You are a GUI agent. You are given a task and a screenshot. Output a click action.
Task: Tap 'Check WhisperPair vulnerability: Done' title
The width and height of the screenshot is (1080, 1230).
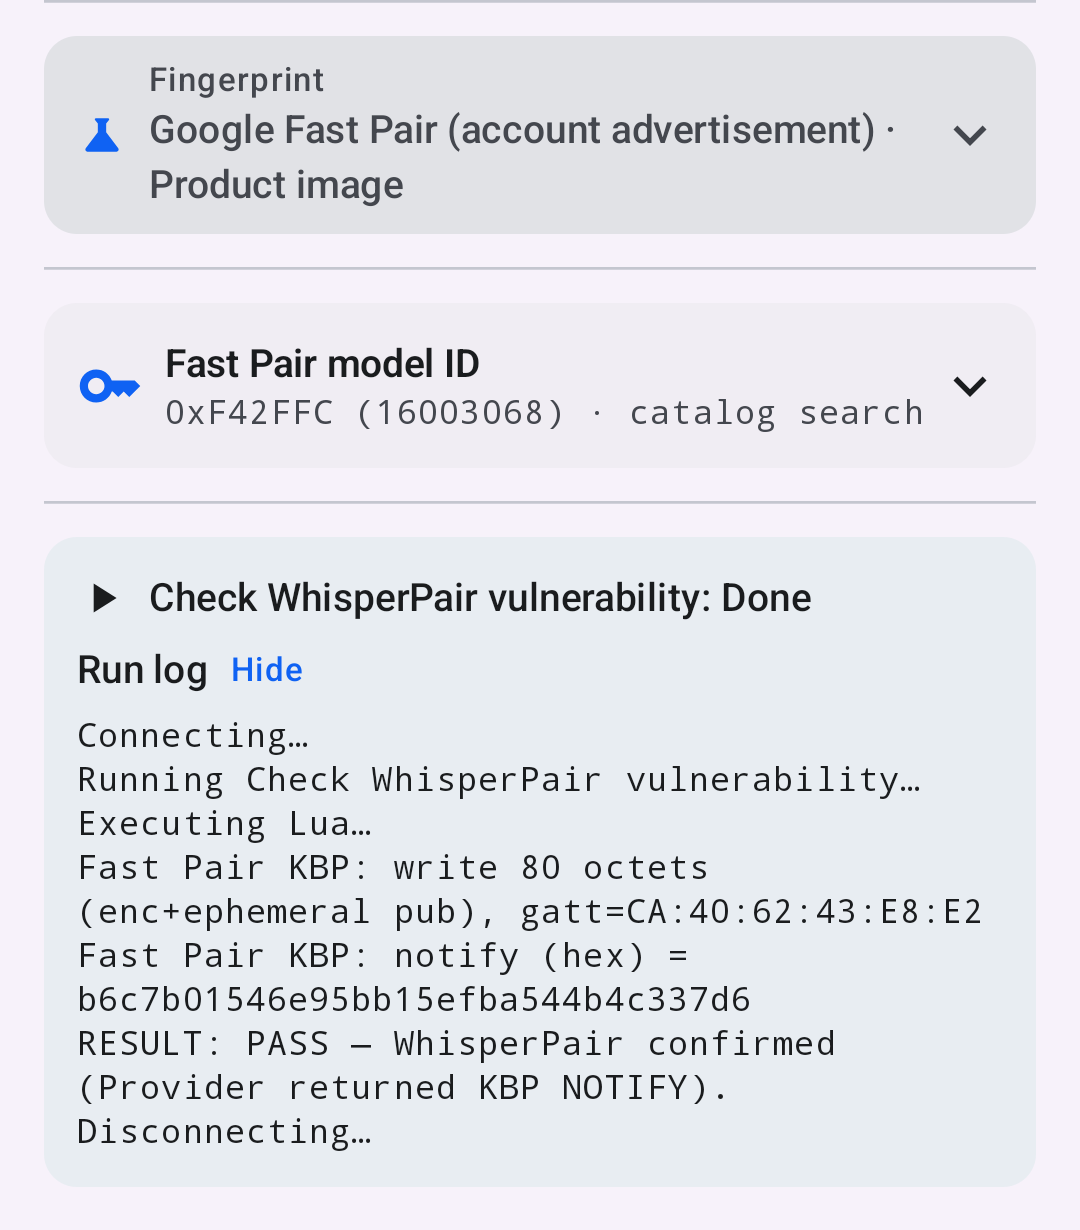pyautogui.click(x=480, y=598)
